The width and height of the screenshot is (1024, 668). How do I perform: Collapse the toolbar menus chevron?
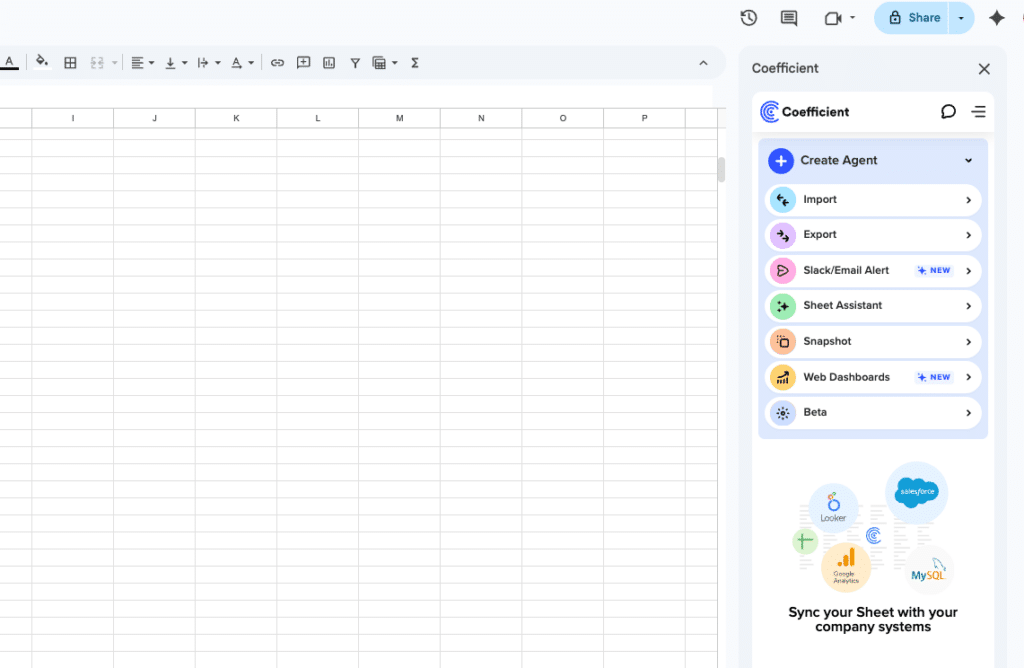click(703, 63)
